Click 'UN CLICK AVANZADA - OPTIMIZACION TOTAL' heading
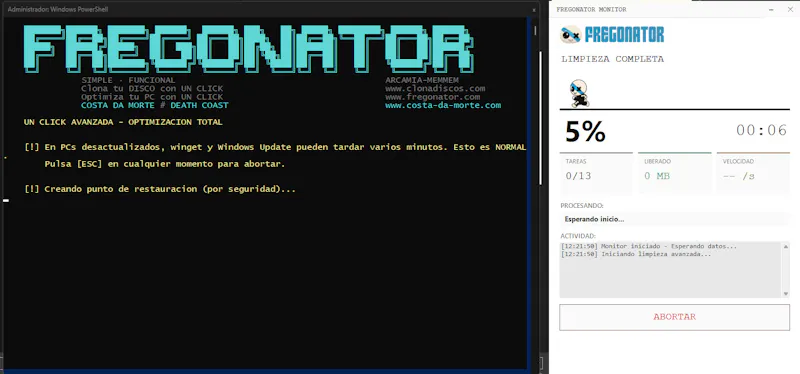 pyautogui.click(x=123, y=122)
